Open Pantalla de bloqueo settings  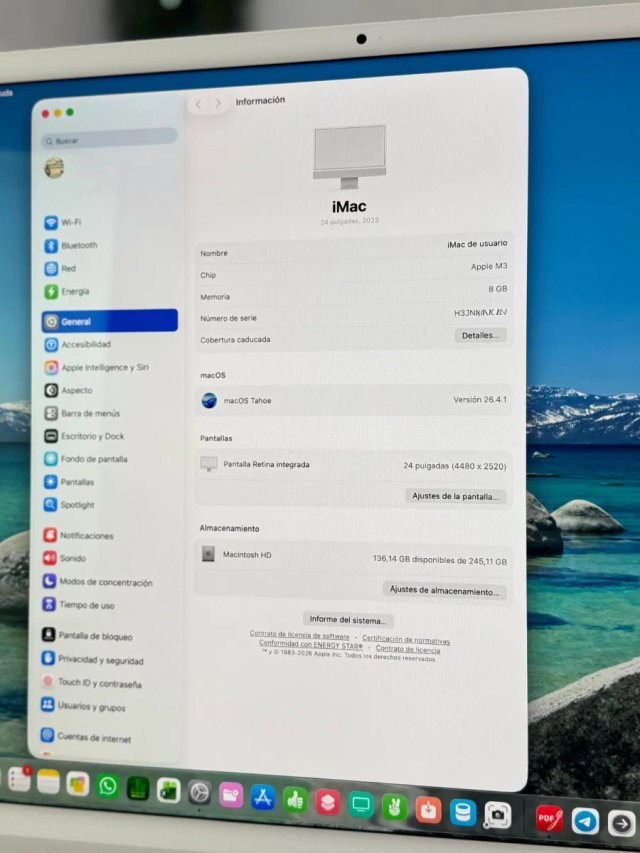click(x=87, y=635)
